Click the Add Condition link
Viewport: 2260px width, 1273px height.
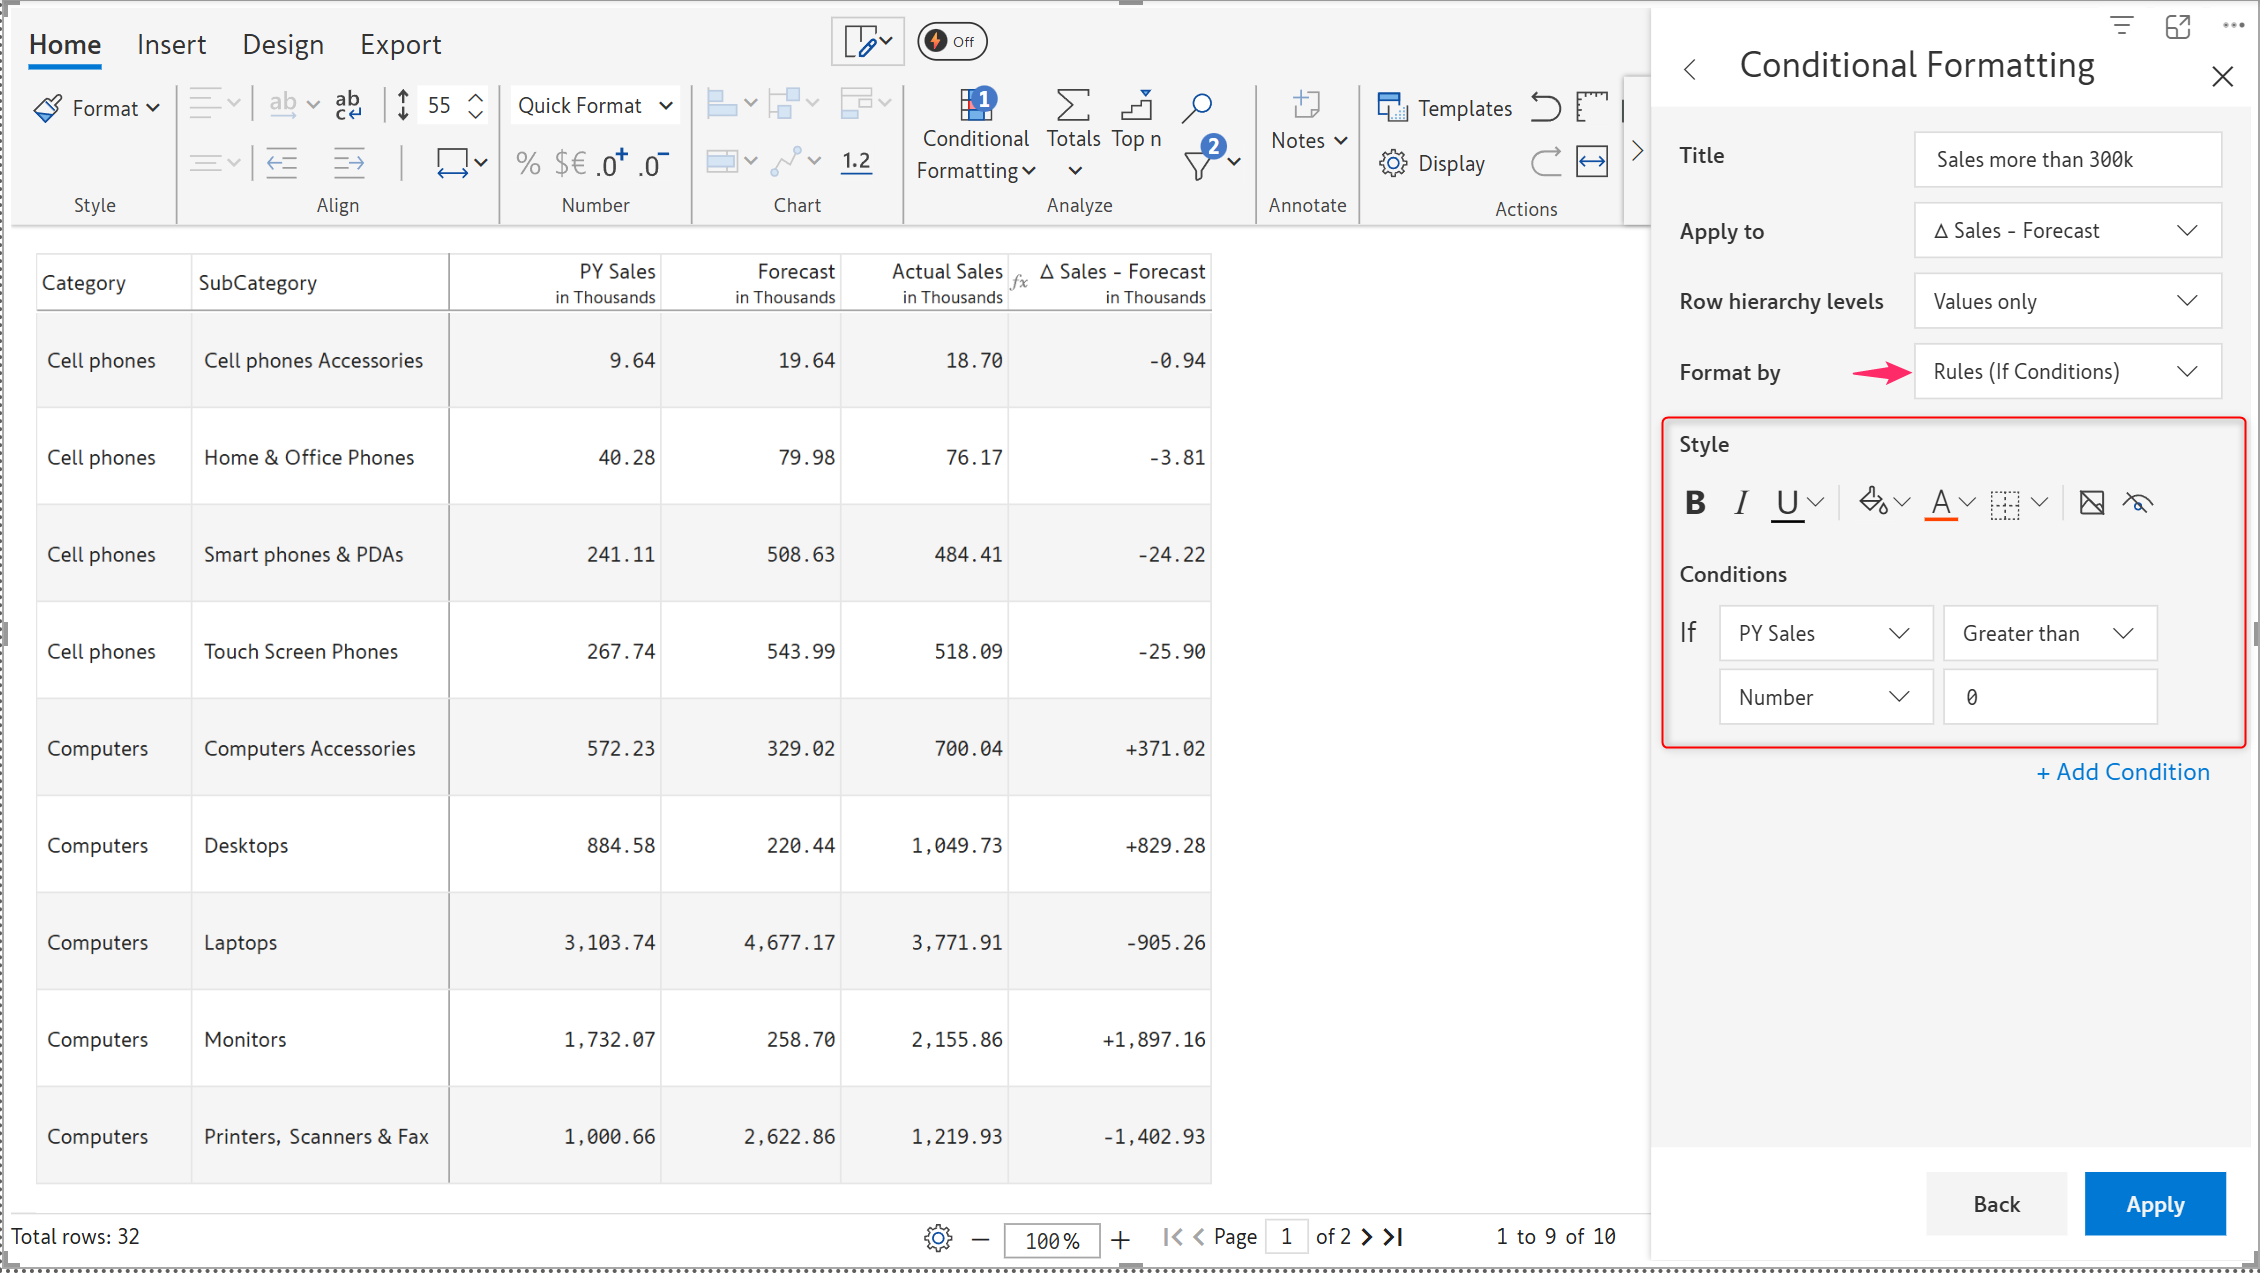(x=2123, y=772)
